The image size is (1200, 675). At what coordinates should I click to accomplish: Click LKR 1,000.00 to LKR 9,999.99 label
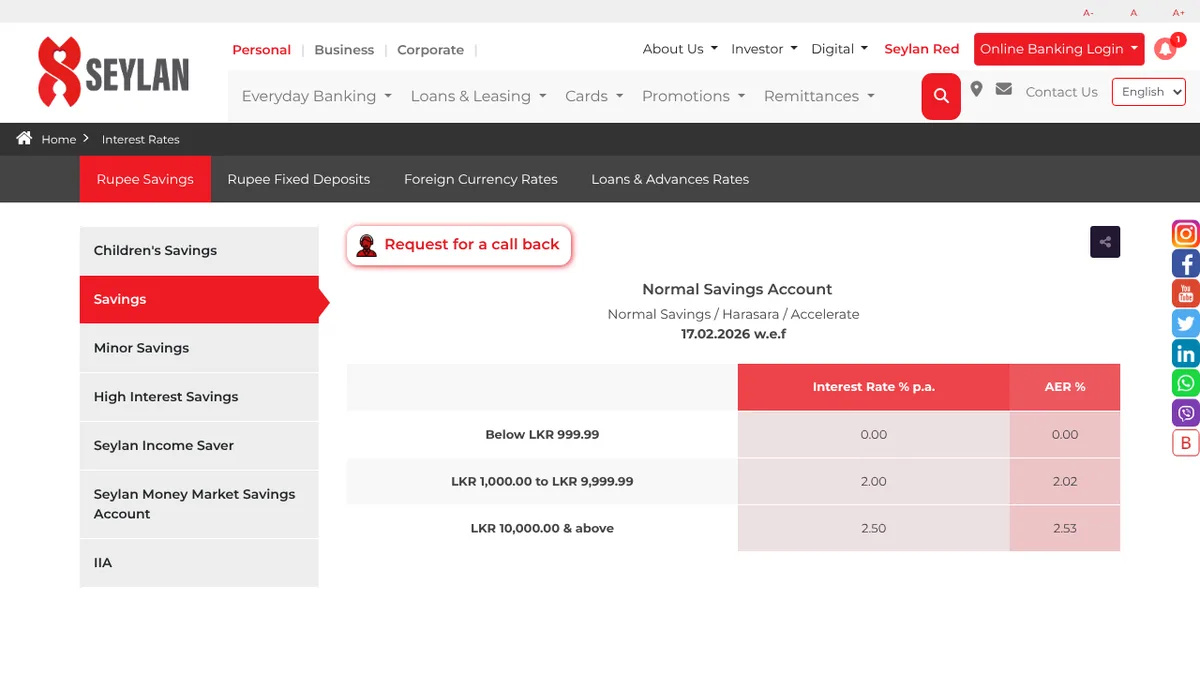[542, 481]
